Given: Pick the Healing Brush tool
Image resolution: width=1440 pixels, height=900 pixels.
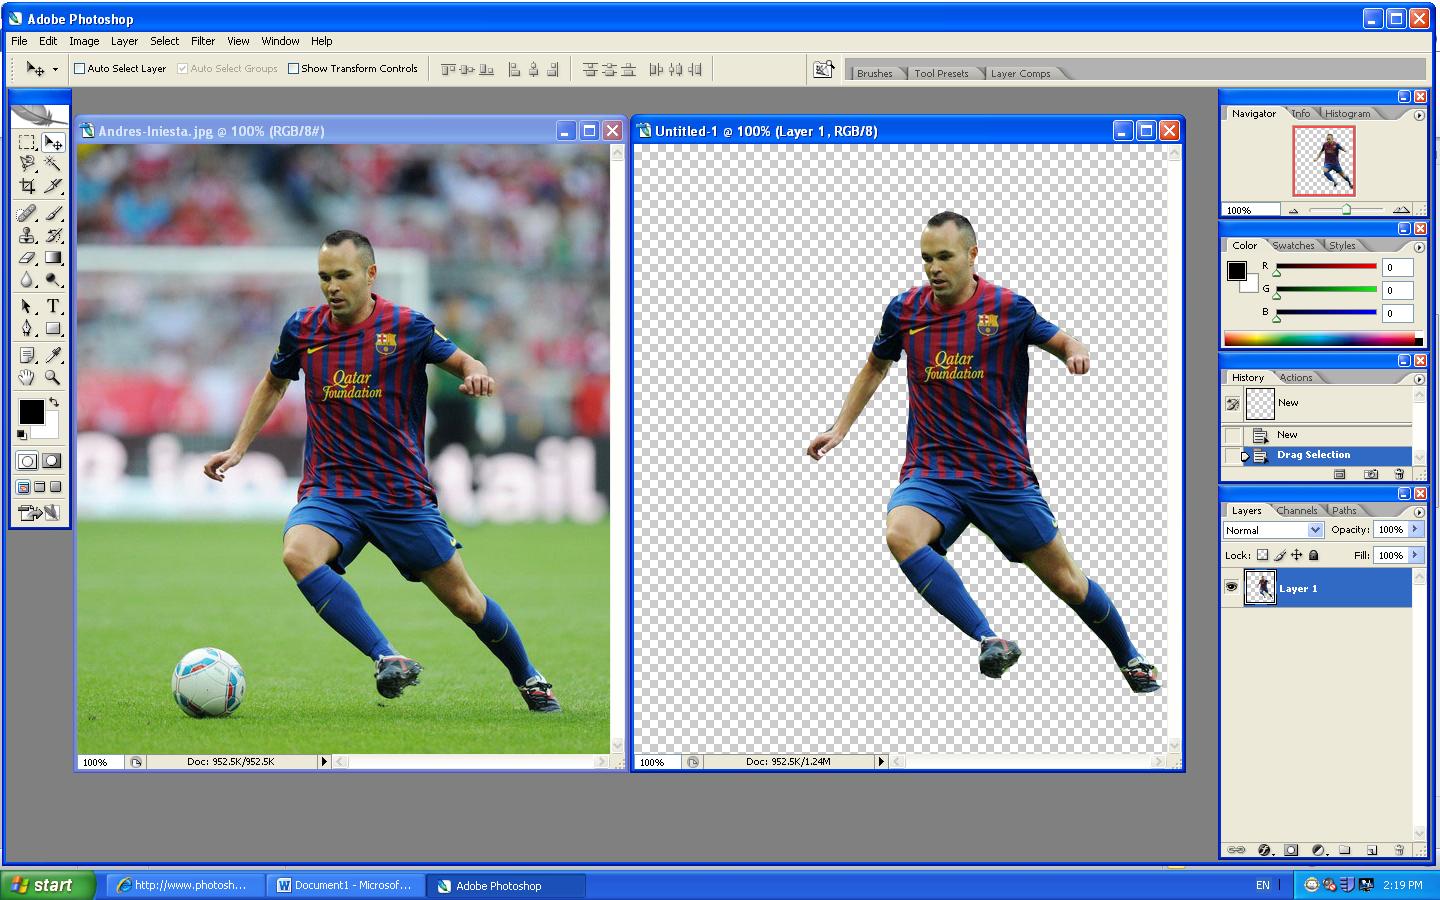Looking at the screenshot, I should pyautogui.click(x=27, y=213).
